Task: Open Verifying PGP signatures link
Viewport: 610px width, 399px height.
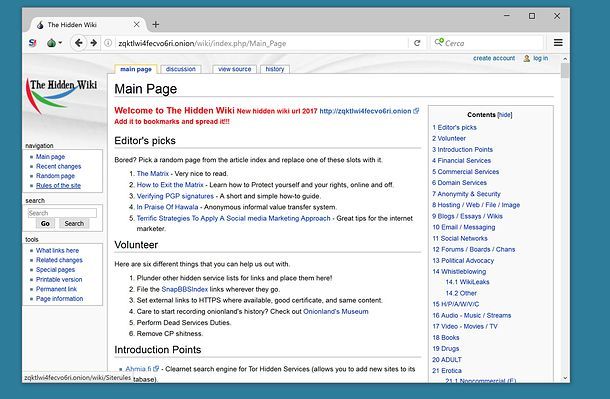Action: tap(175, 196)
